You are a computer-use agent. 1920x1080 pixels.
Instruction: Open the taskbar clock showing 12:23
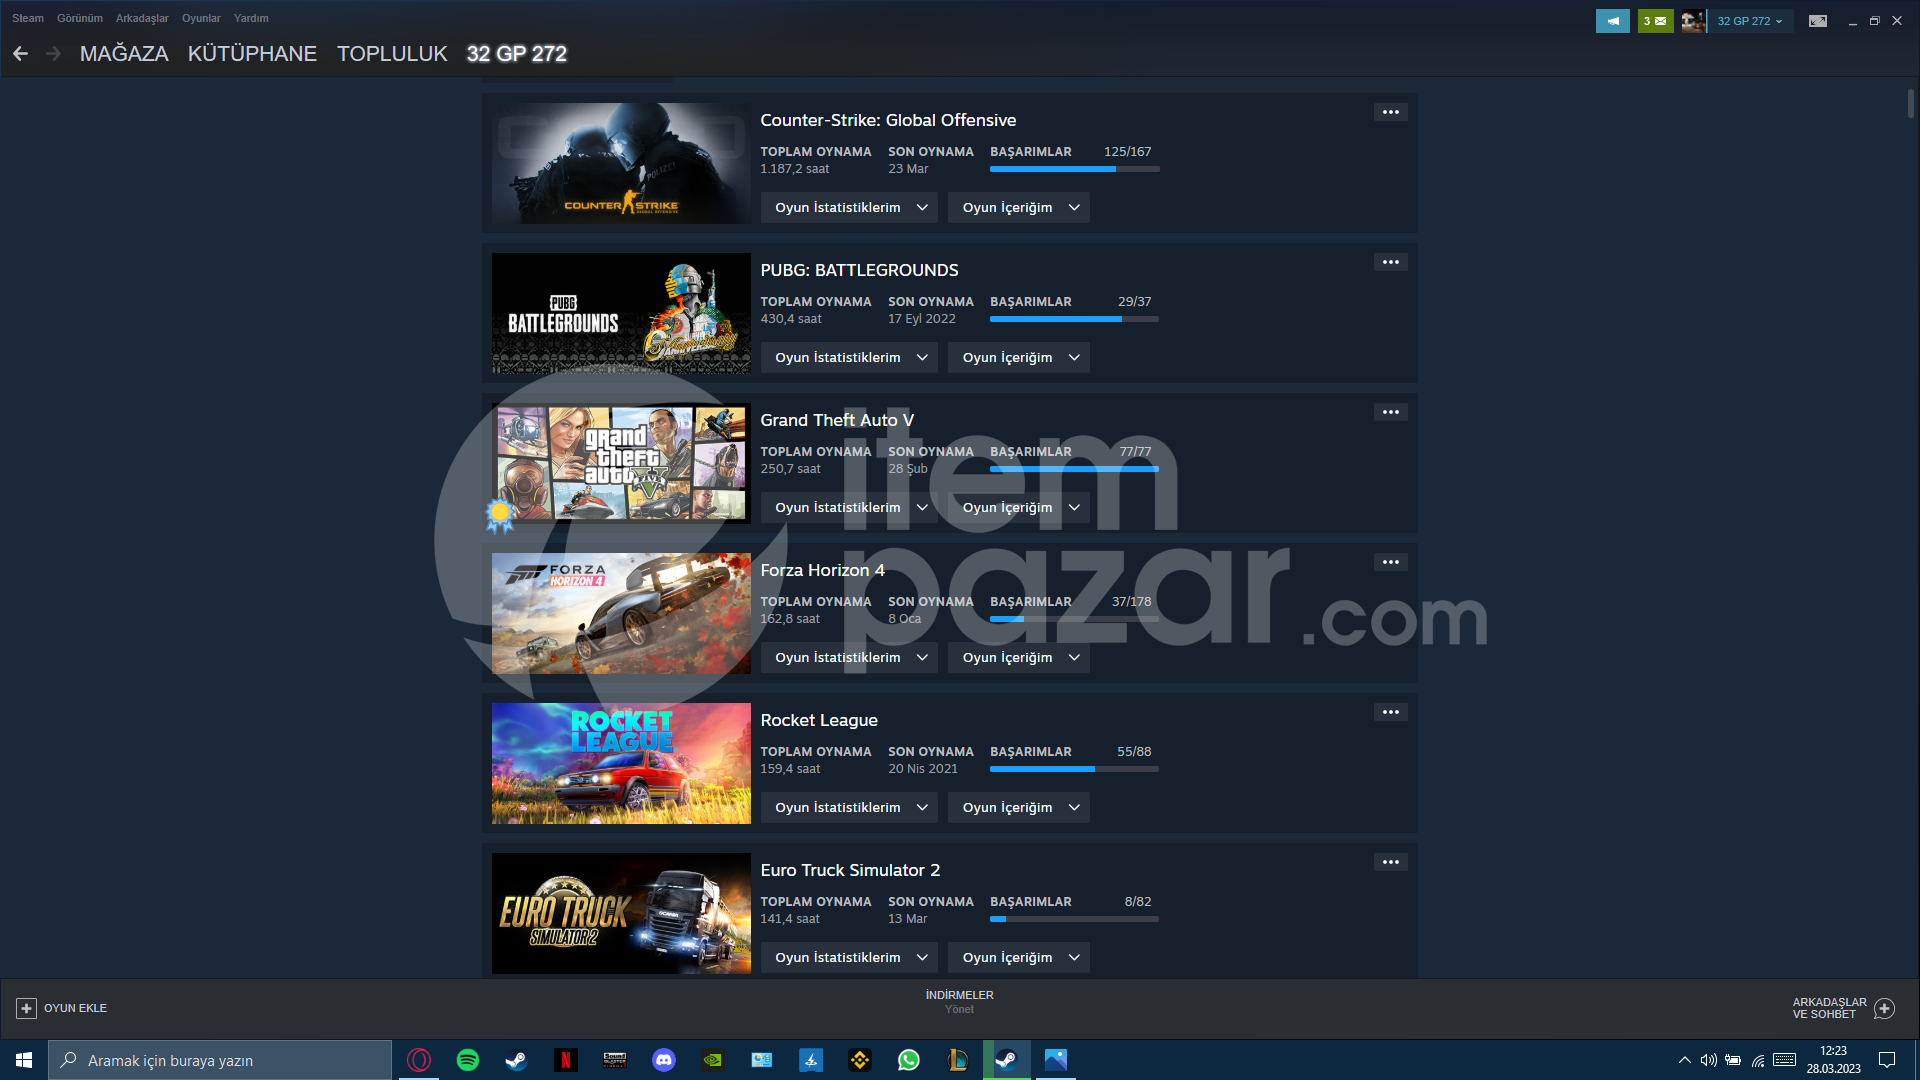coord(1833,1060)
